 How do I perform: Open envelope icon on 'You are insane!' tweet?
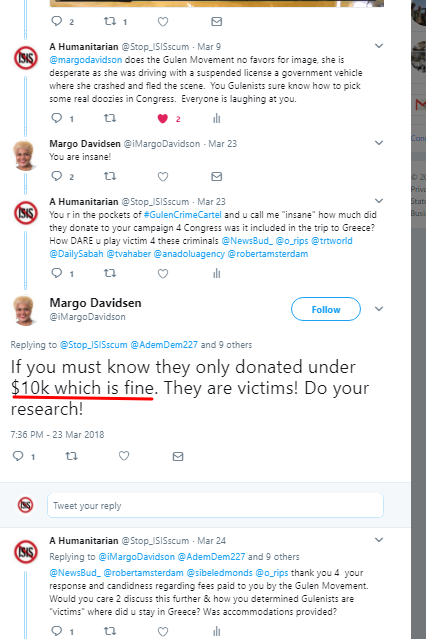pos(216,176)
